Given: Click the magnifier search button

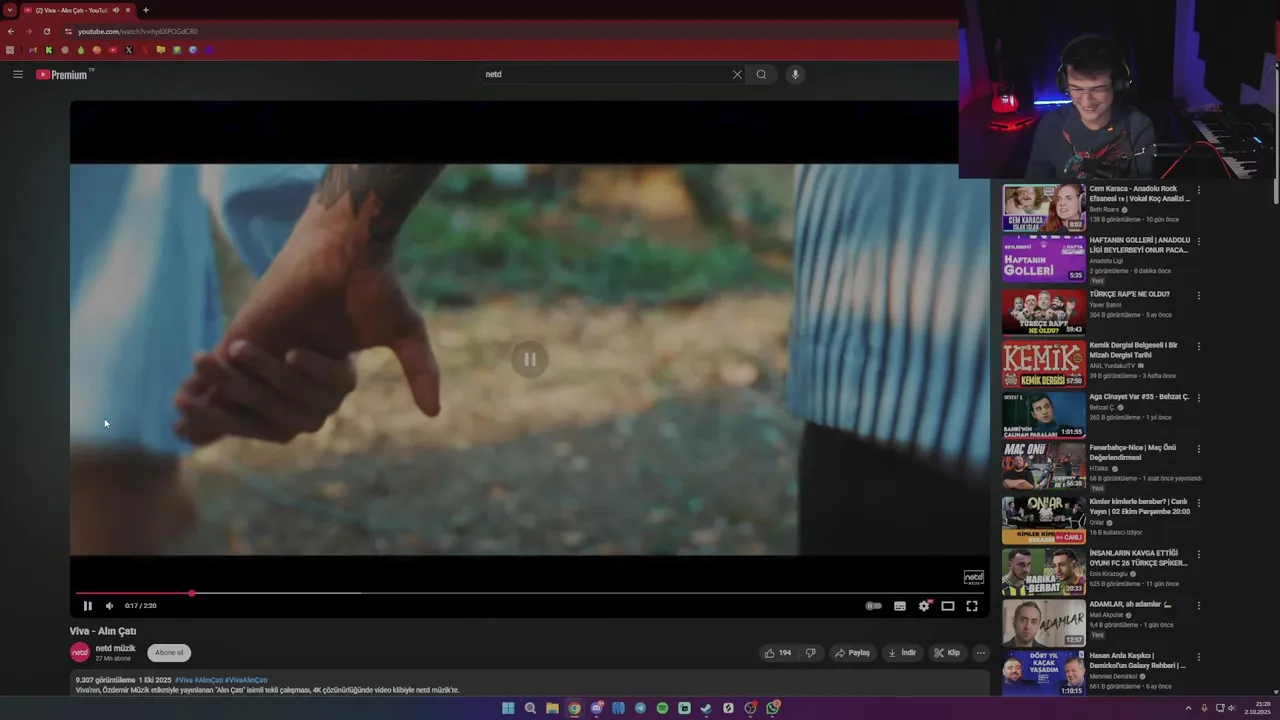Looking at the screenshot, I should [x=761, y=74].
